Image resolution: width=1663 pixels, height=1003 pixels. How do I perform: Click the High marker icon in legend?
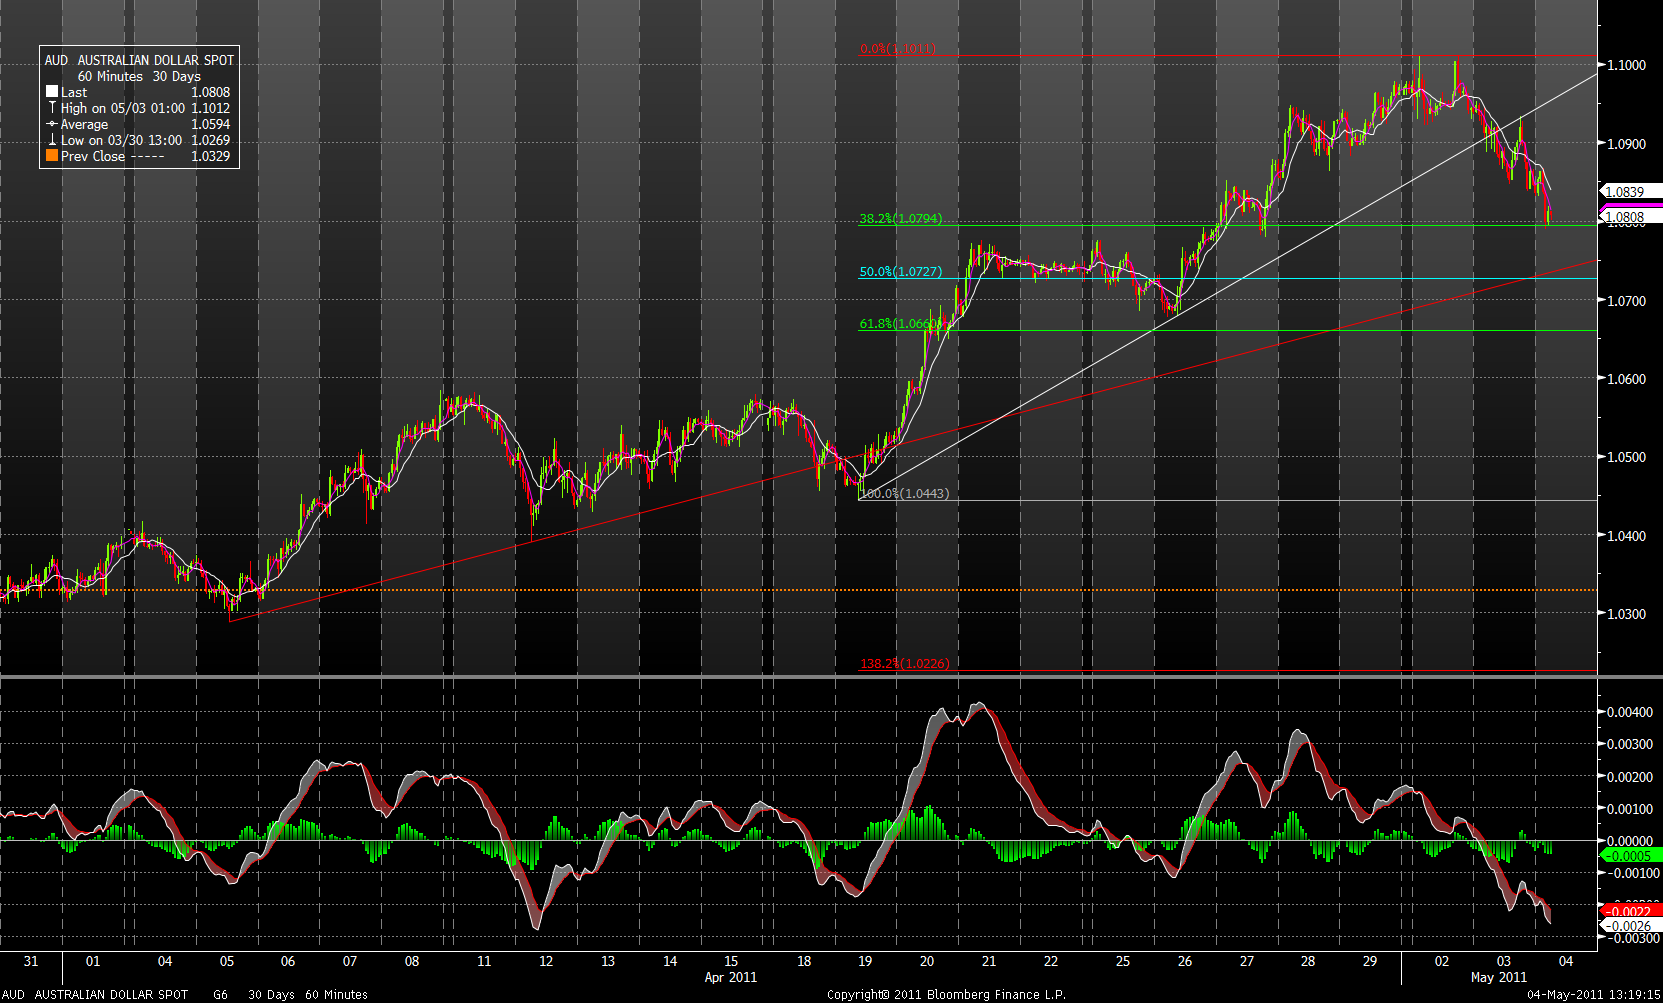click(52, 108)
